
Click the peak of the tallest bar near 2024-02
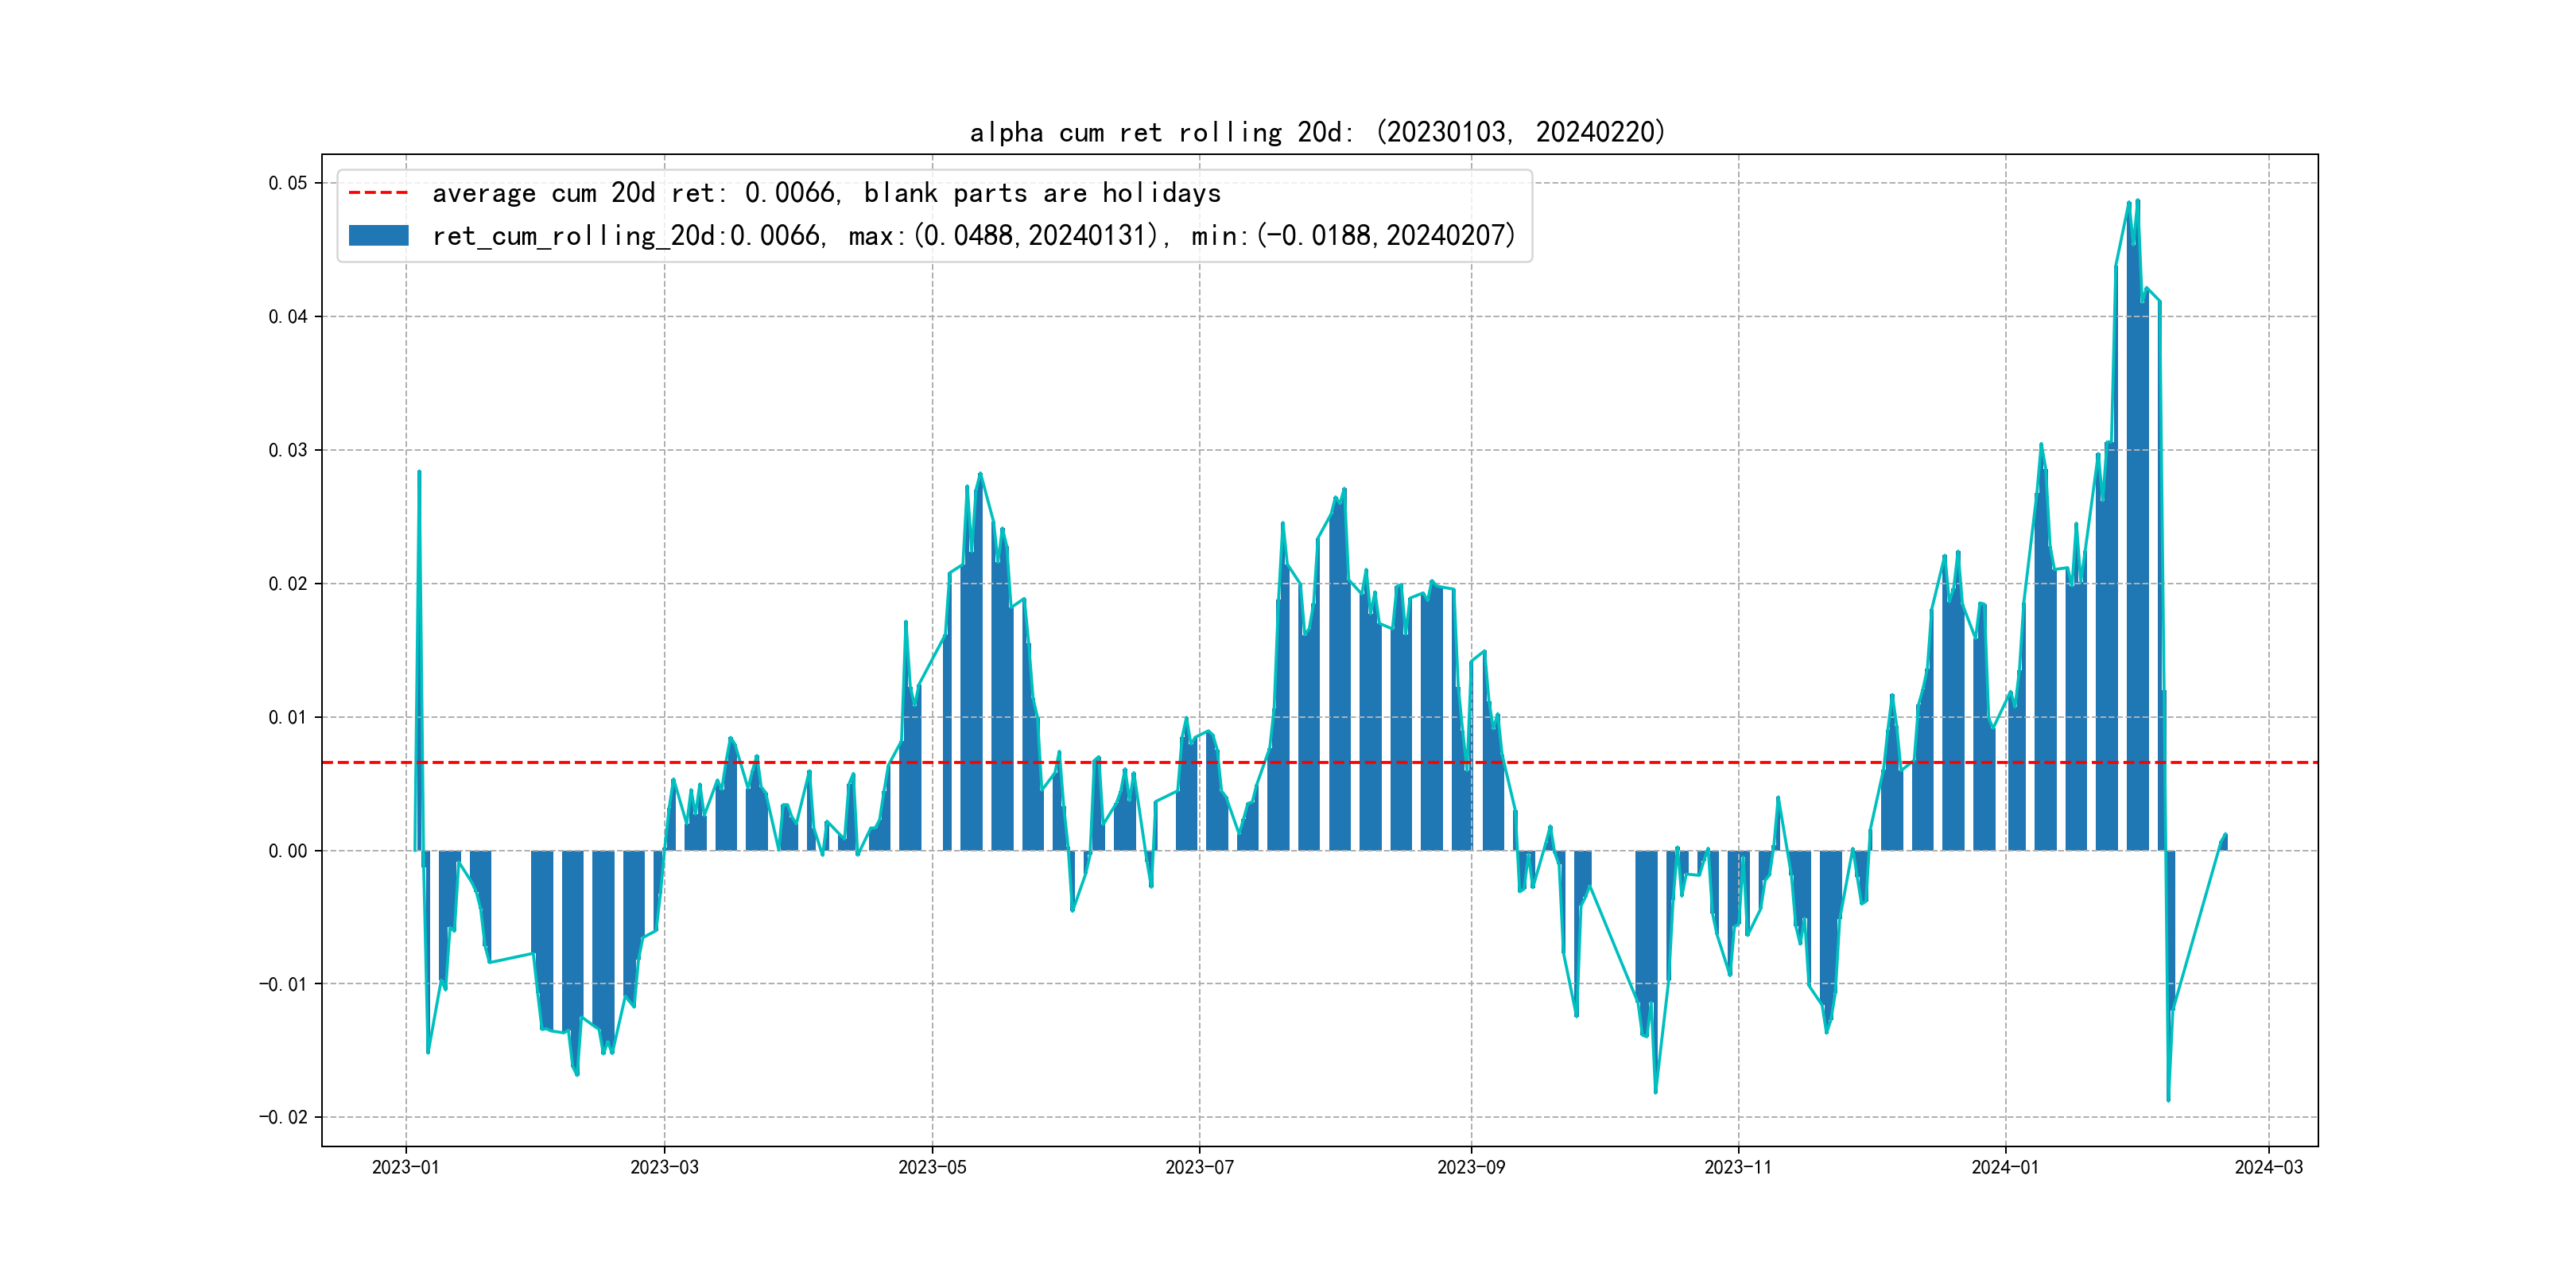2137,204
